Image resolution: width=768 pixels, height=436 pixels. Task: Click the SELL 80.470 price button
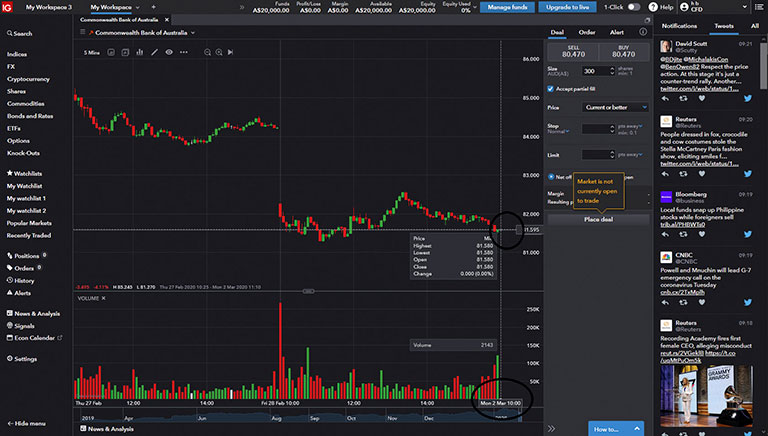coord(573,51)
